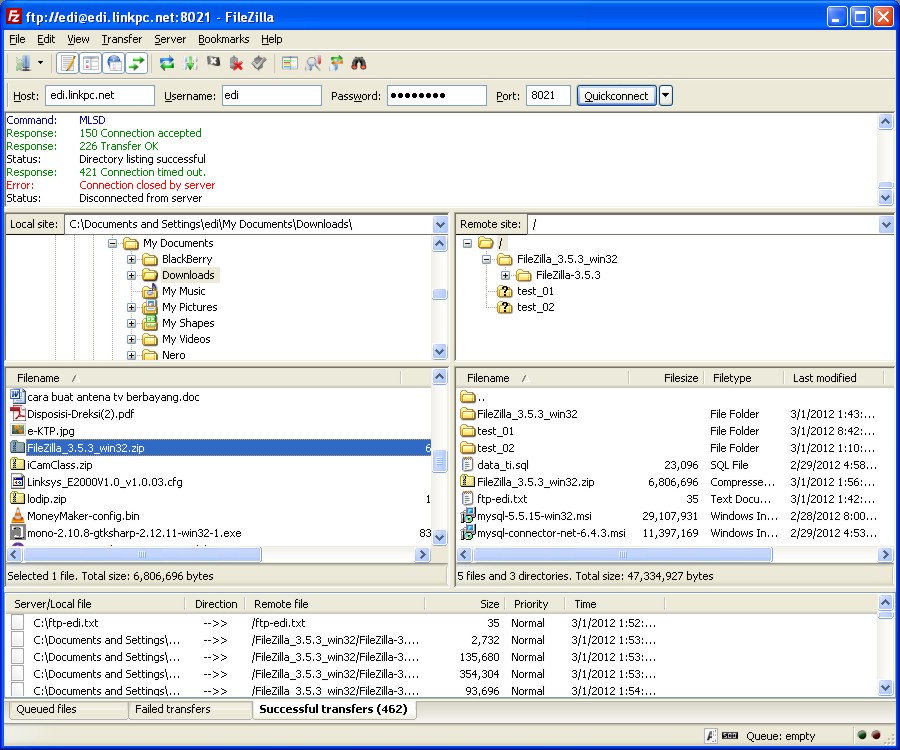Sort remote list by Filesize column
The width and height of the screenshot is (900, 750).
pyautogui.click(x=666, y=378)
